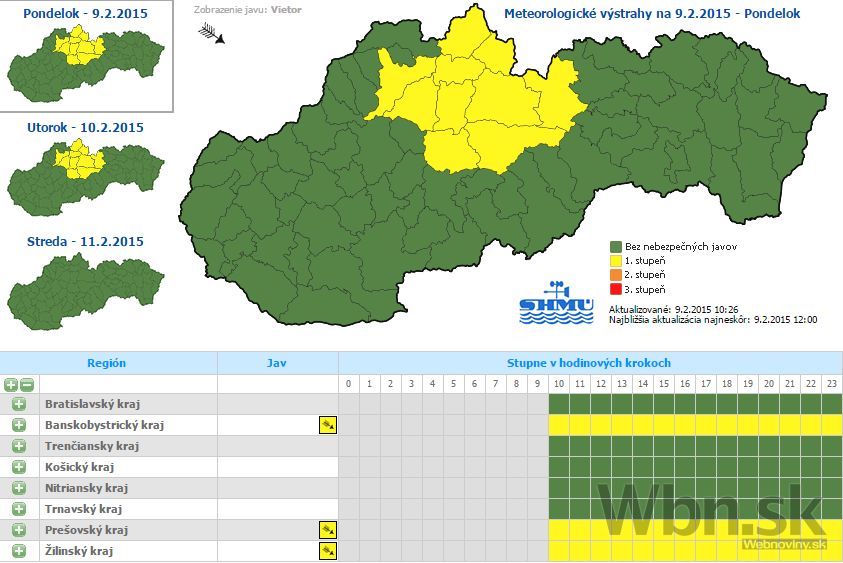The height and width of the screenshot is (563, 843).
Task: Expand the Nitriansky kraj row
Action: tap(19, 488)
